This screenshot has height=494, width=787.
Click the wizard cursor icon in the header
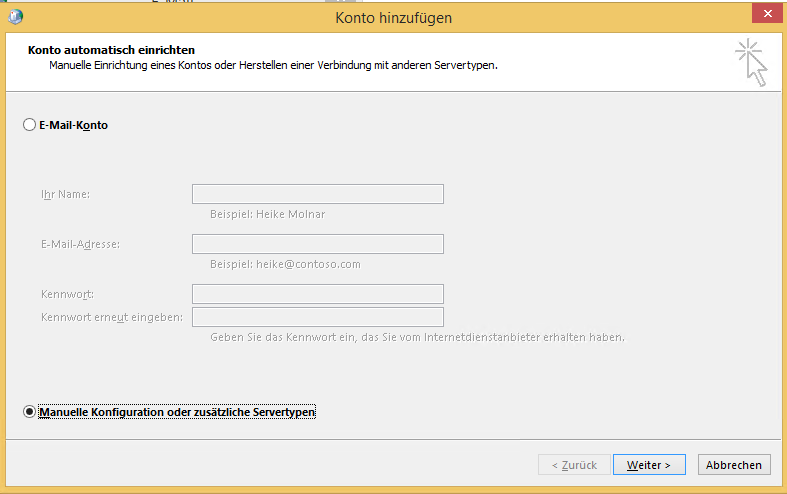[x=752, y=62]
